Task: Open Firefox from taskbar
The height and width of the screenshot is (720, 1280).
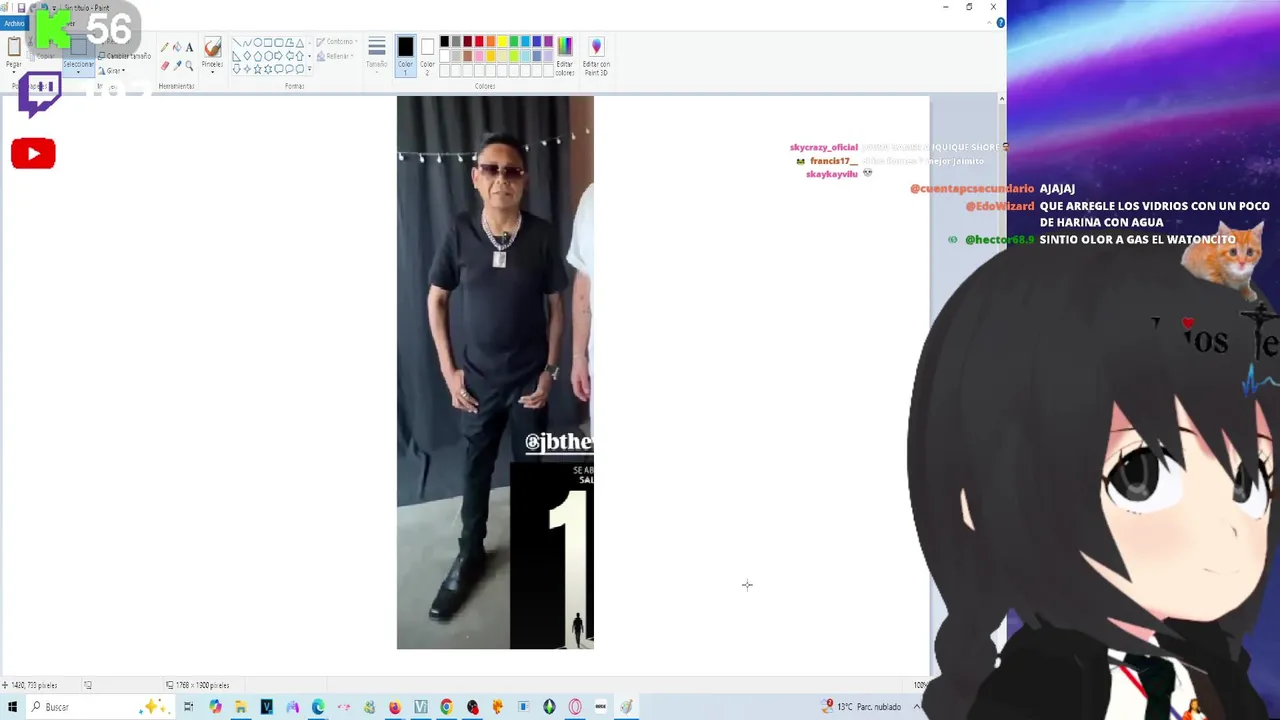Action: [x=395, y=707]
